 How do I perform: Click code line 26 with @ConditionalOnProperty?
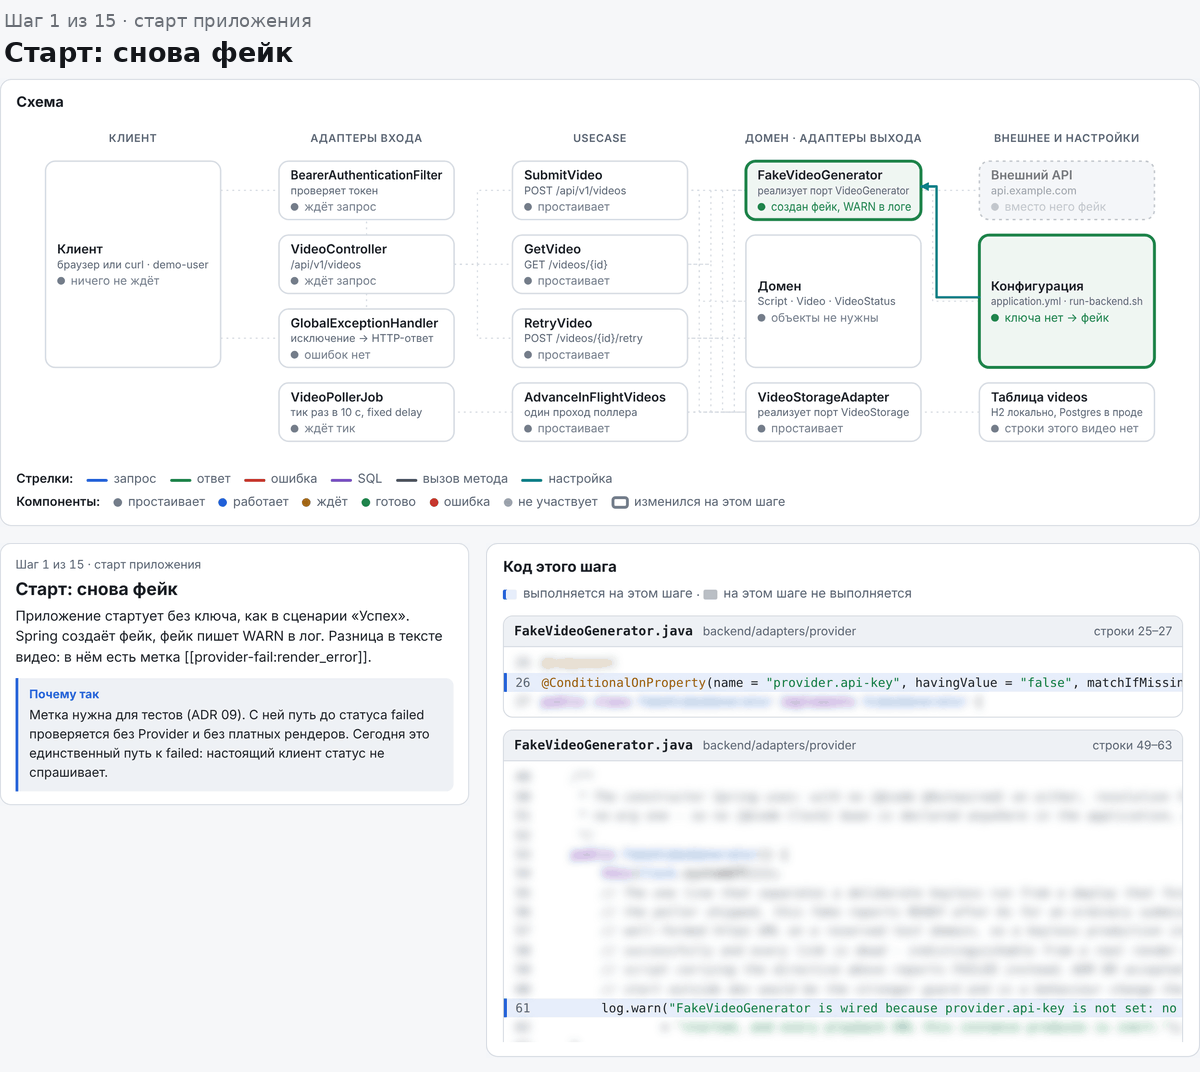843,683
